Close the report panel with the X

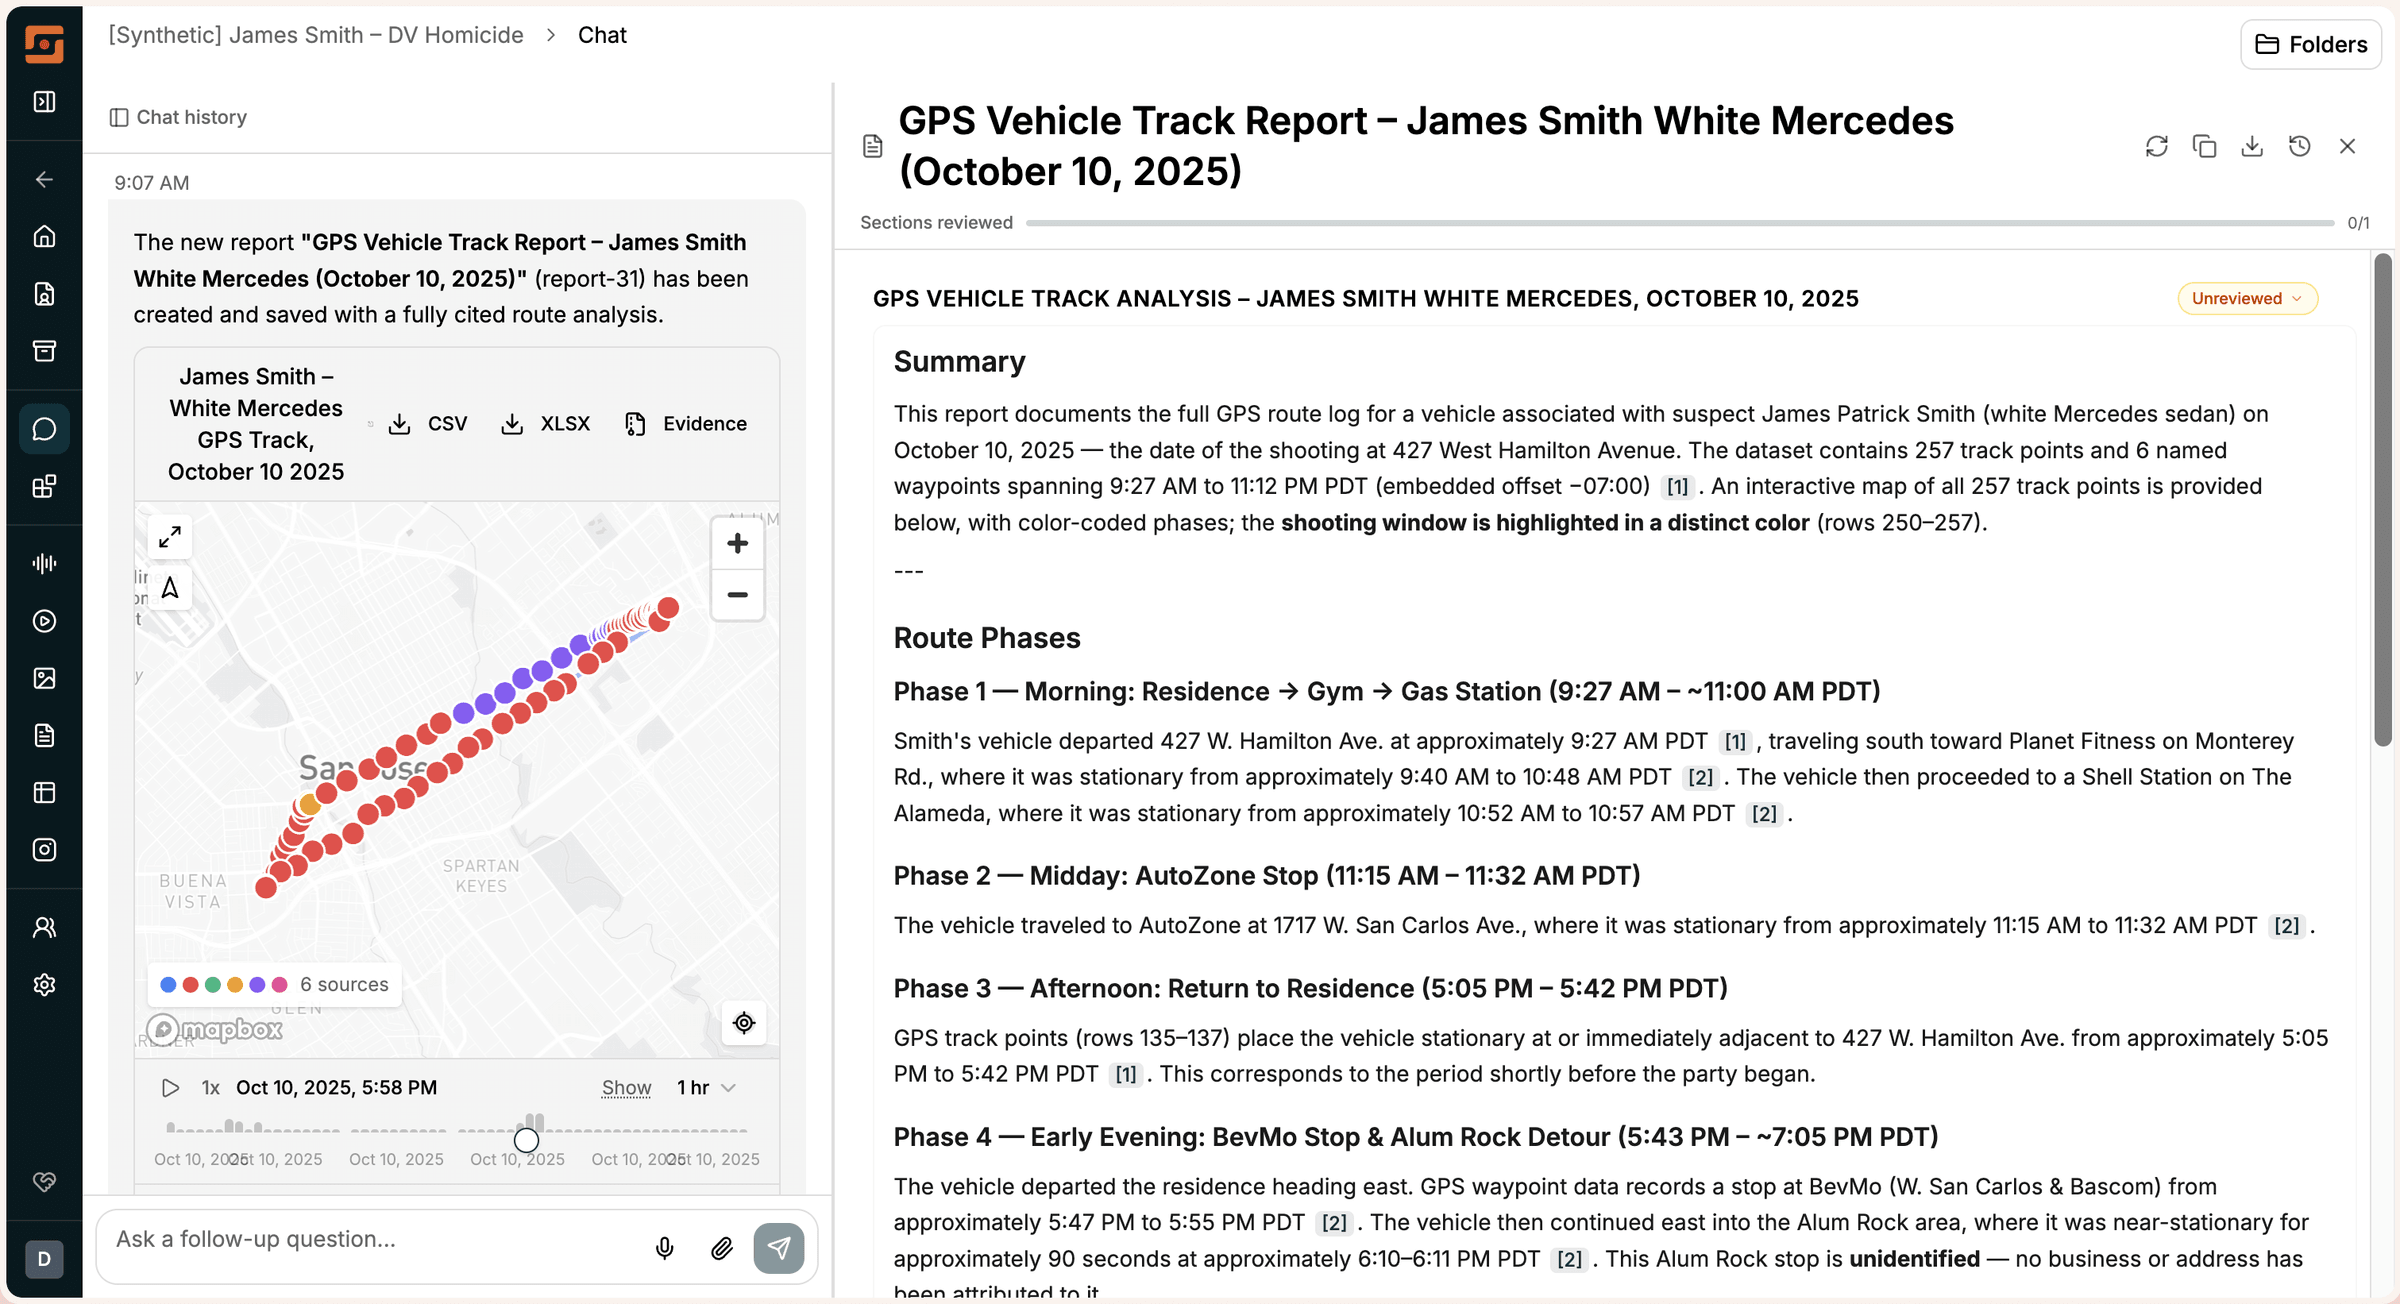click(x=2348, y=147)
